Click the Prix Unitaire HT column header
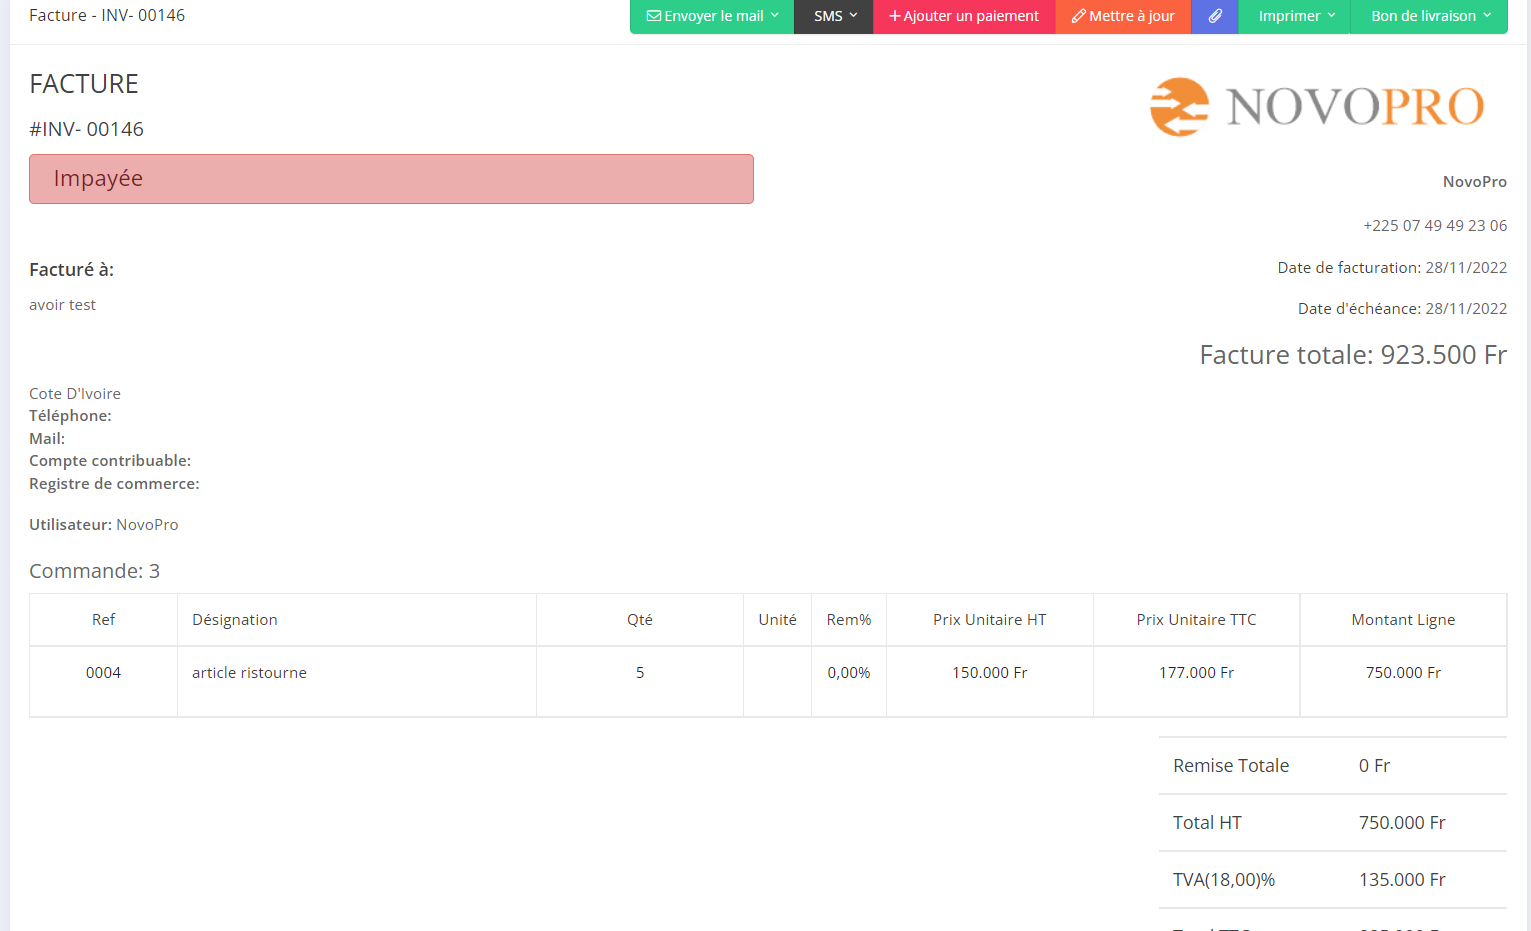 click(989, 620)
